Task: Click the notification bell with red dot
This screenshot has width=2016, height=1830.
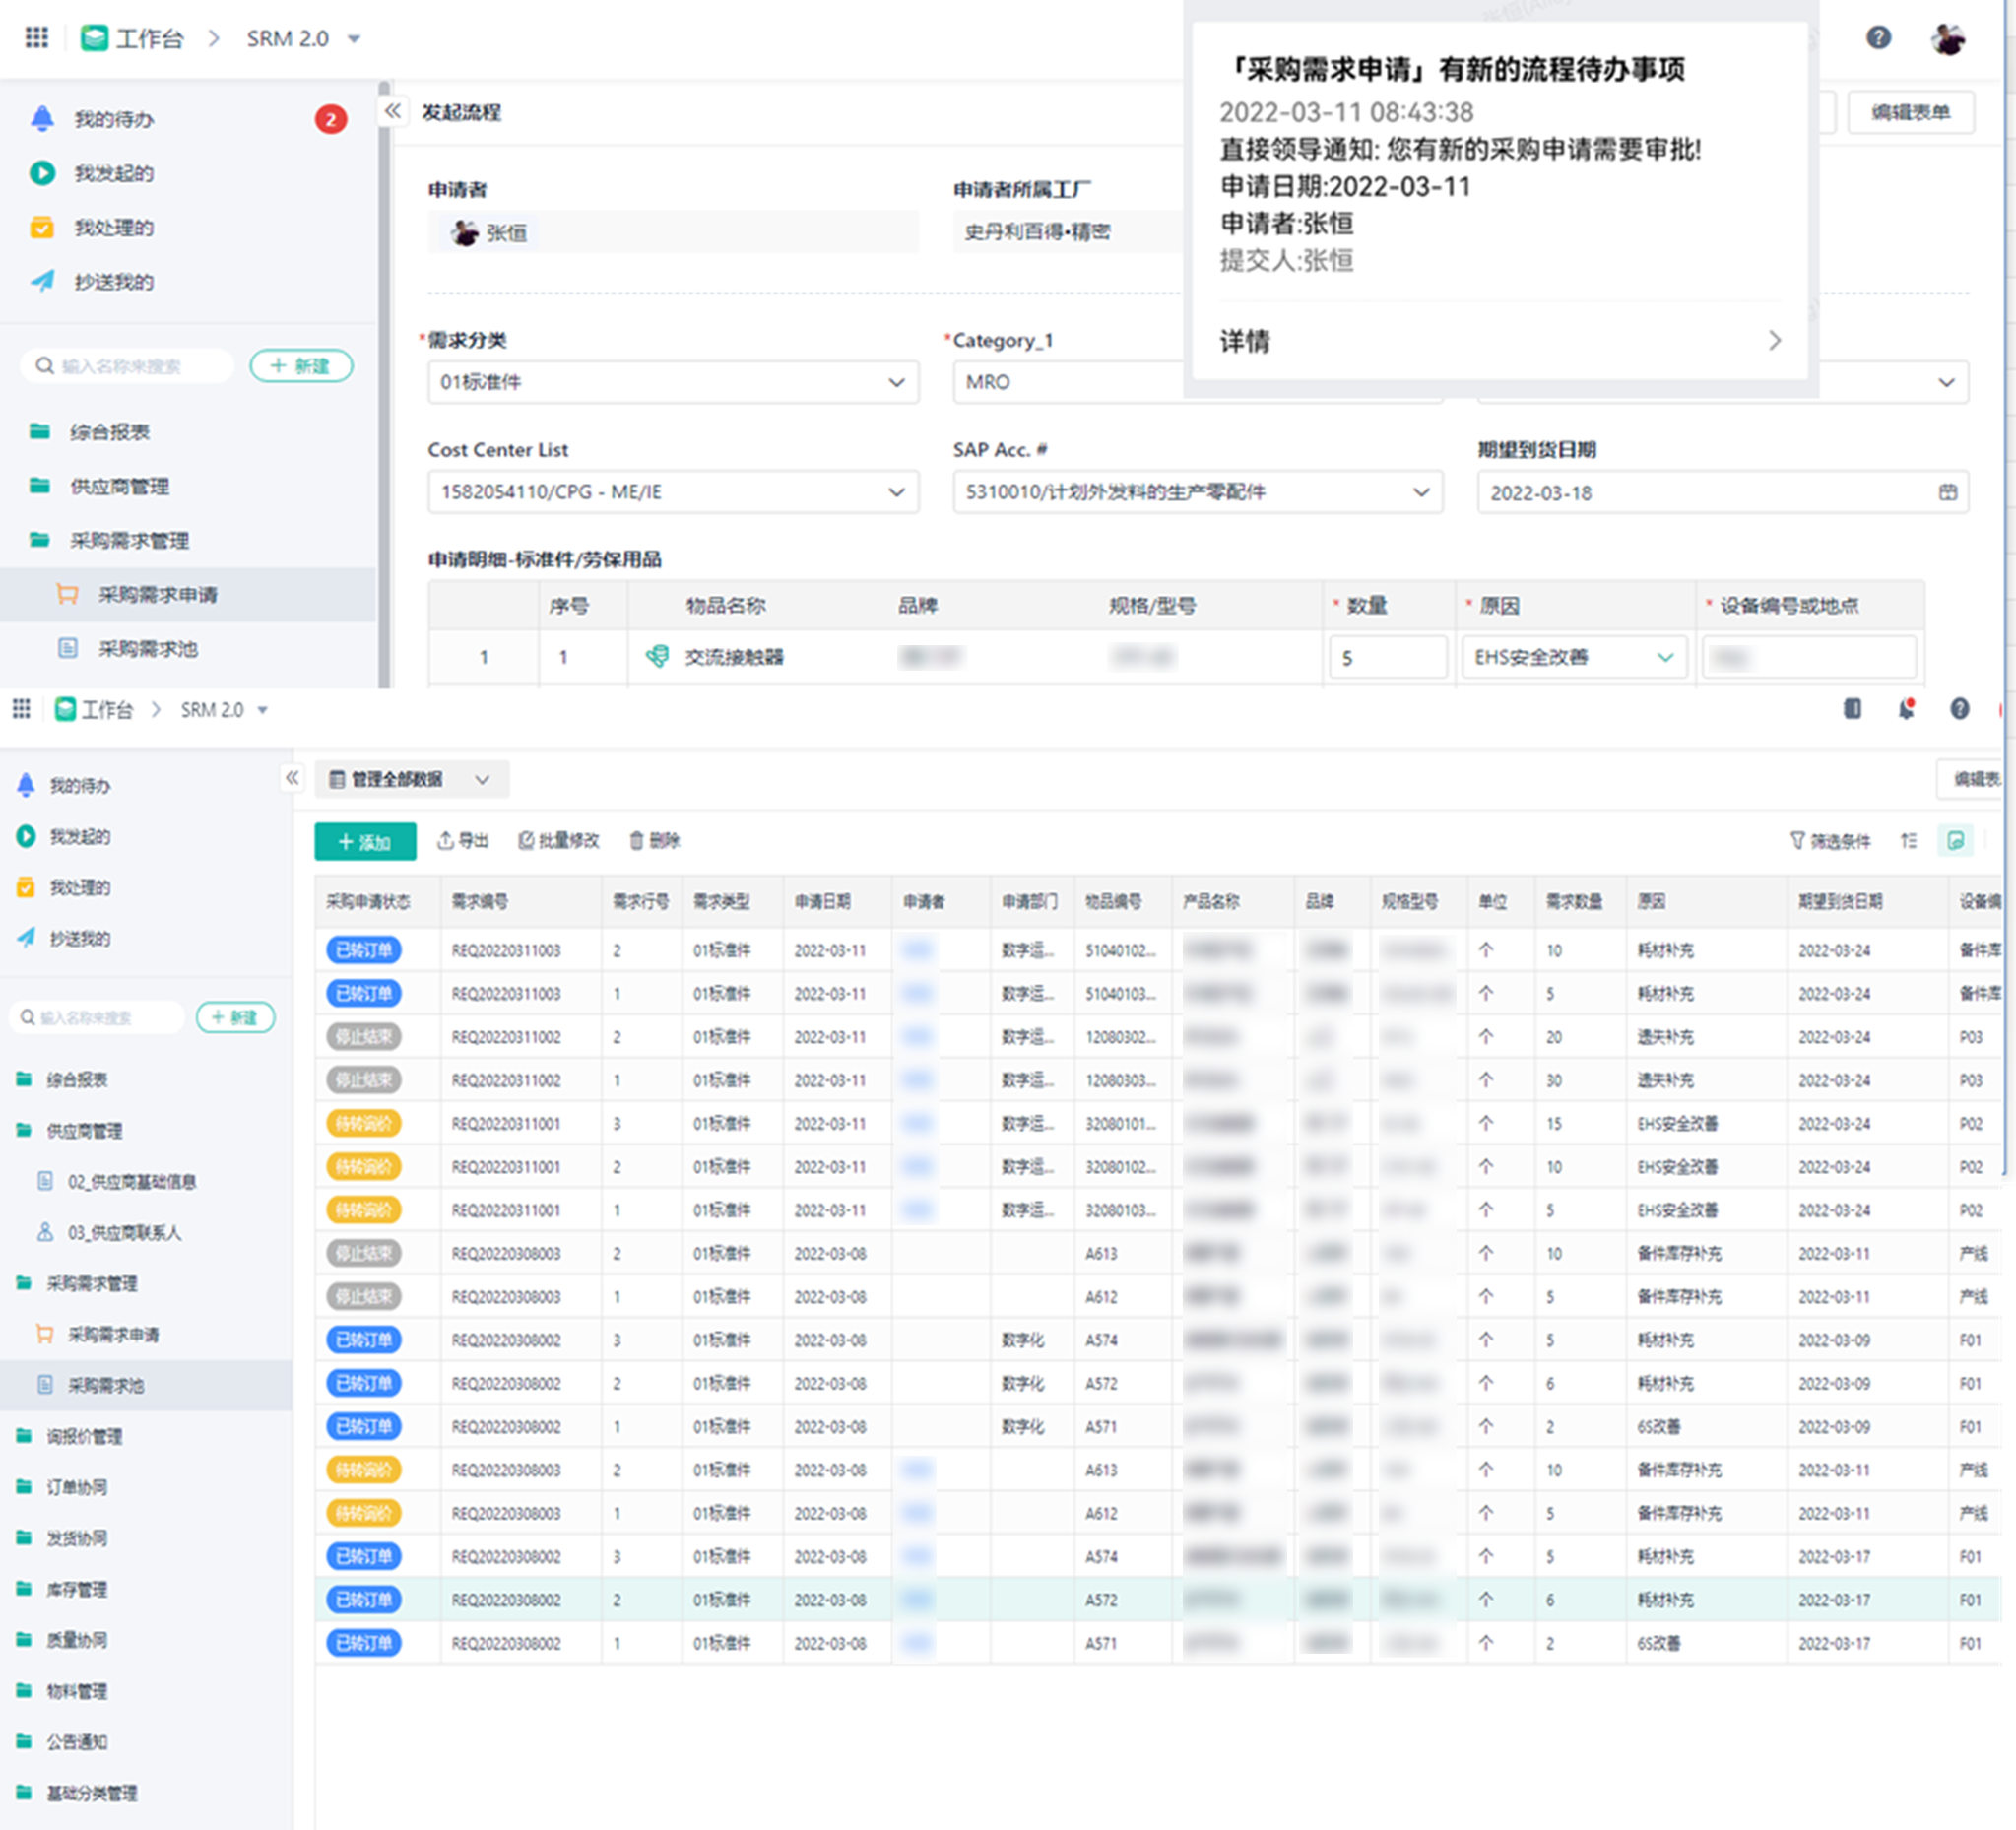Action: (1906, 709)
